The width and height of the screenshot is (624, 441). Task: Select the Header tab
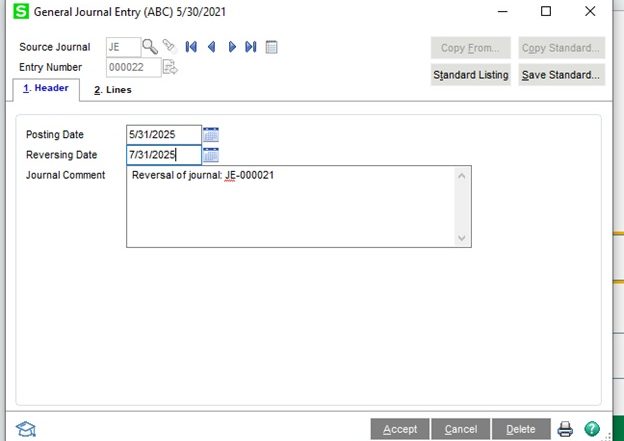tap(45, 89)
